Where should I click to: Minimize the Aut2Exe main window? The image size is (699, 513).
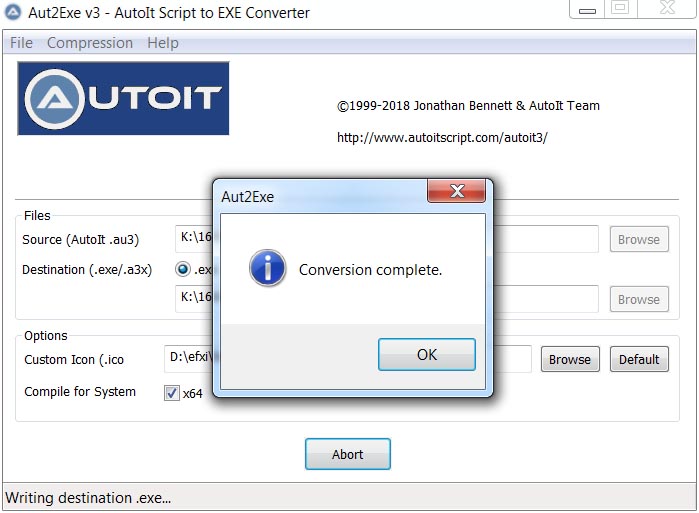point(587,9)
